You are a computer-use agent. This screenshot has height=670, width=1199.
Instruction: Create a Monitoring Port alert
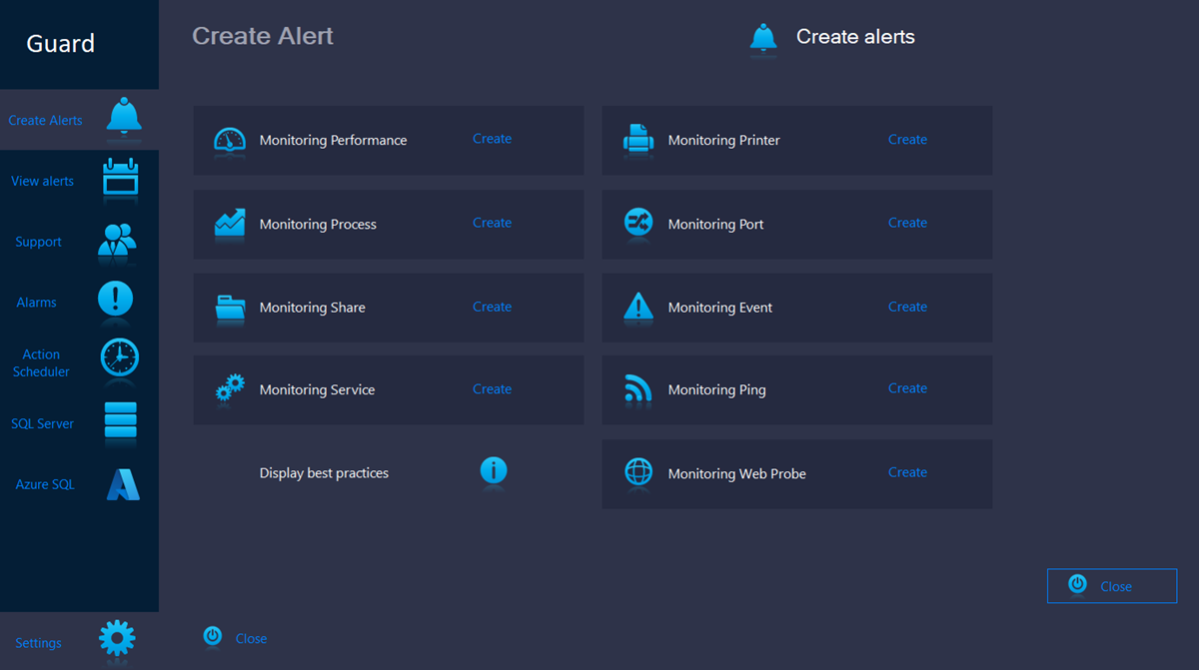point(908,223)
